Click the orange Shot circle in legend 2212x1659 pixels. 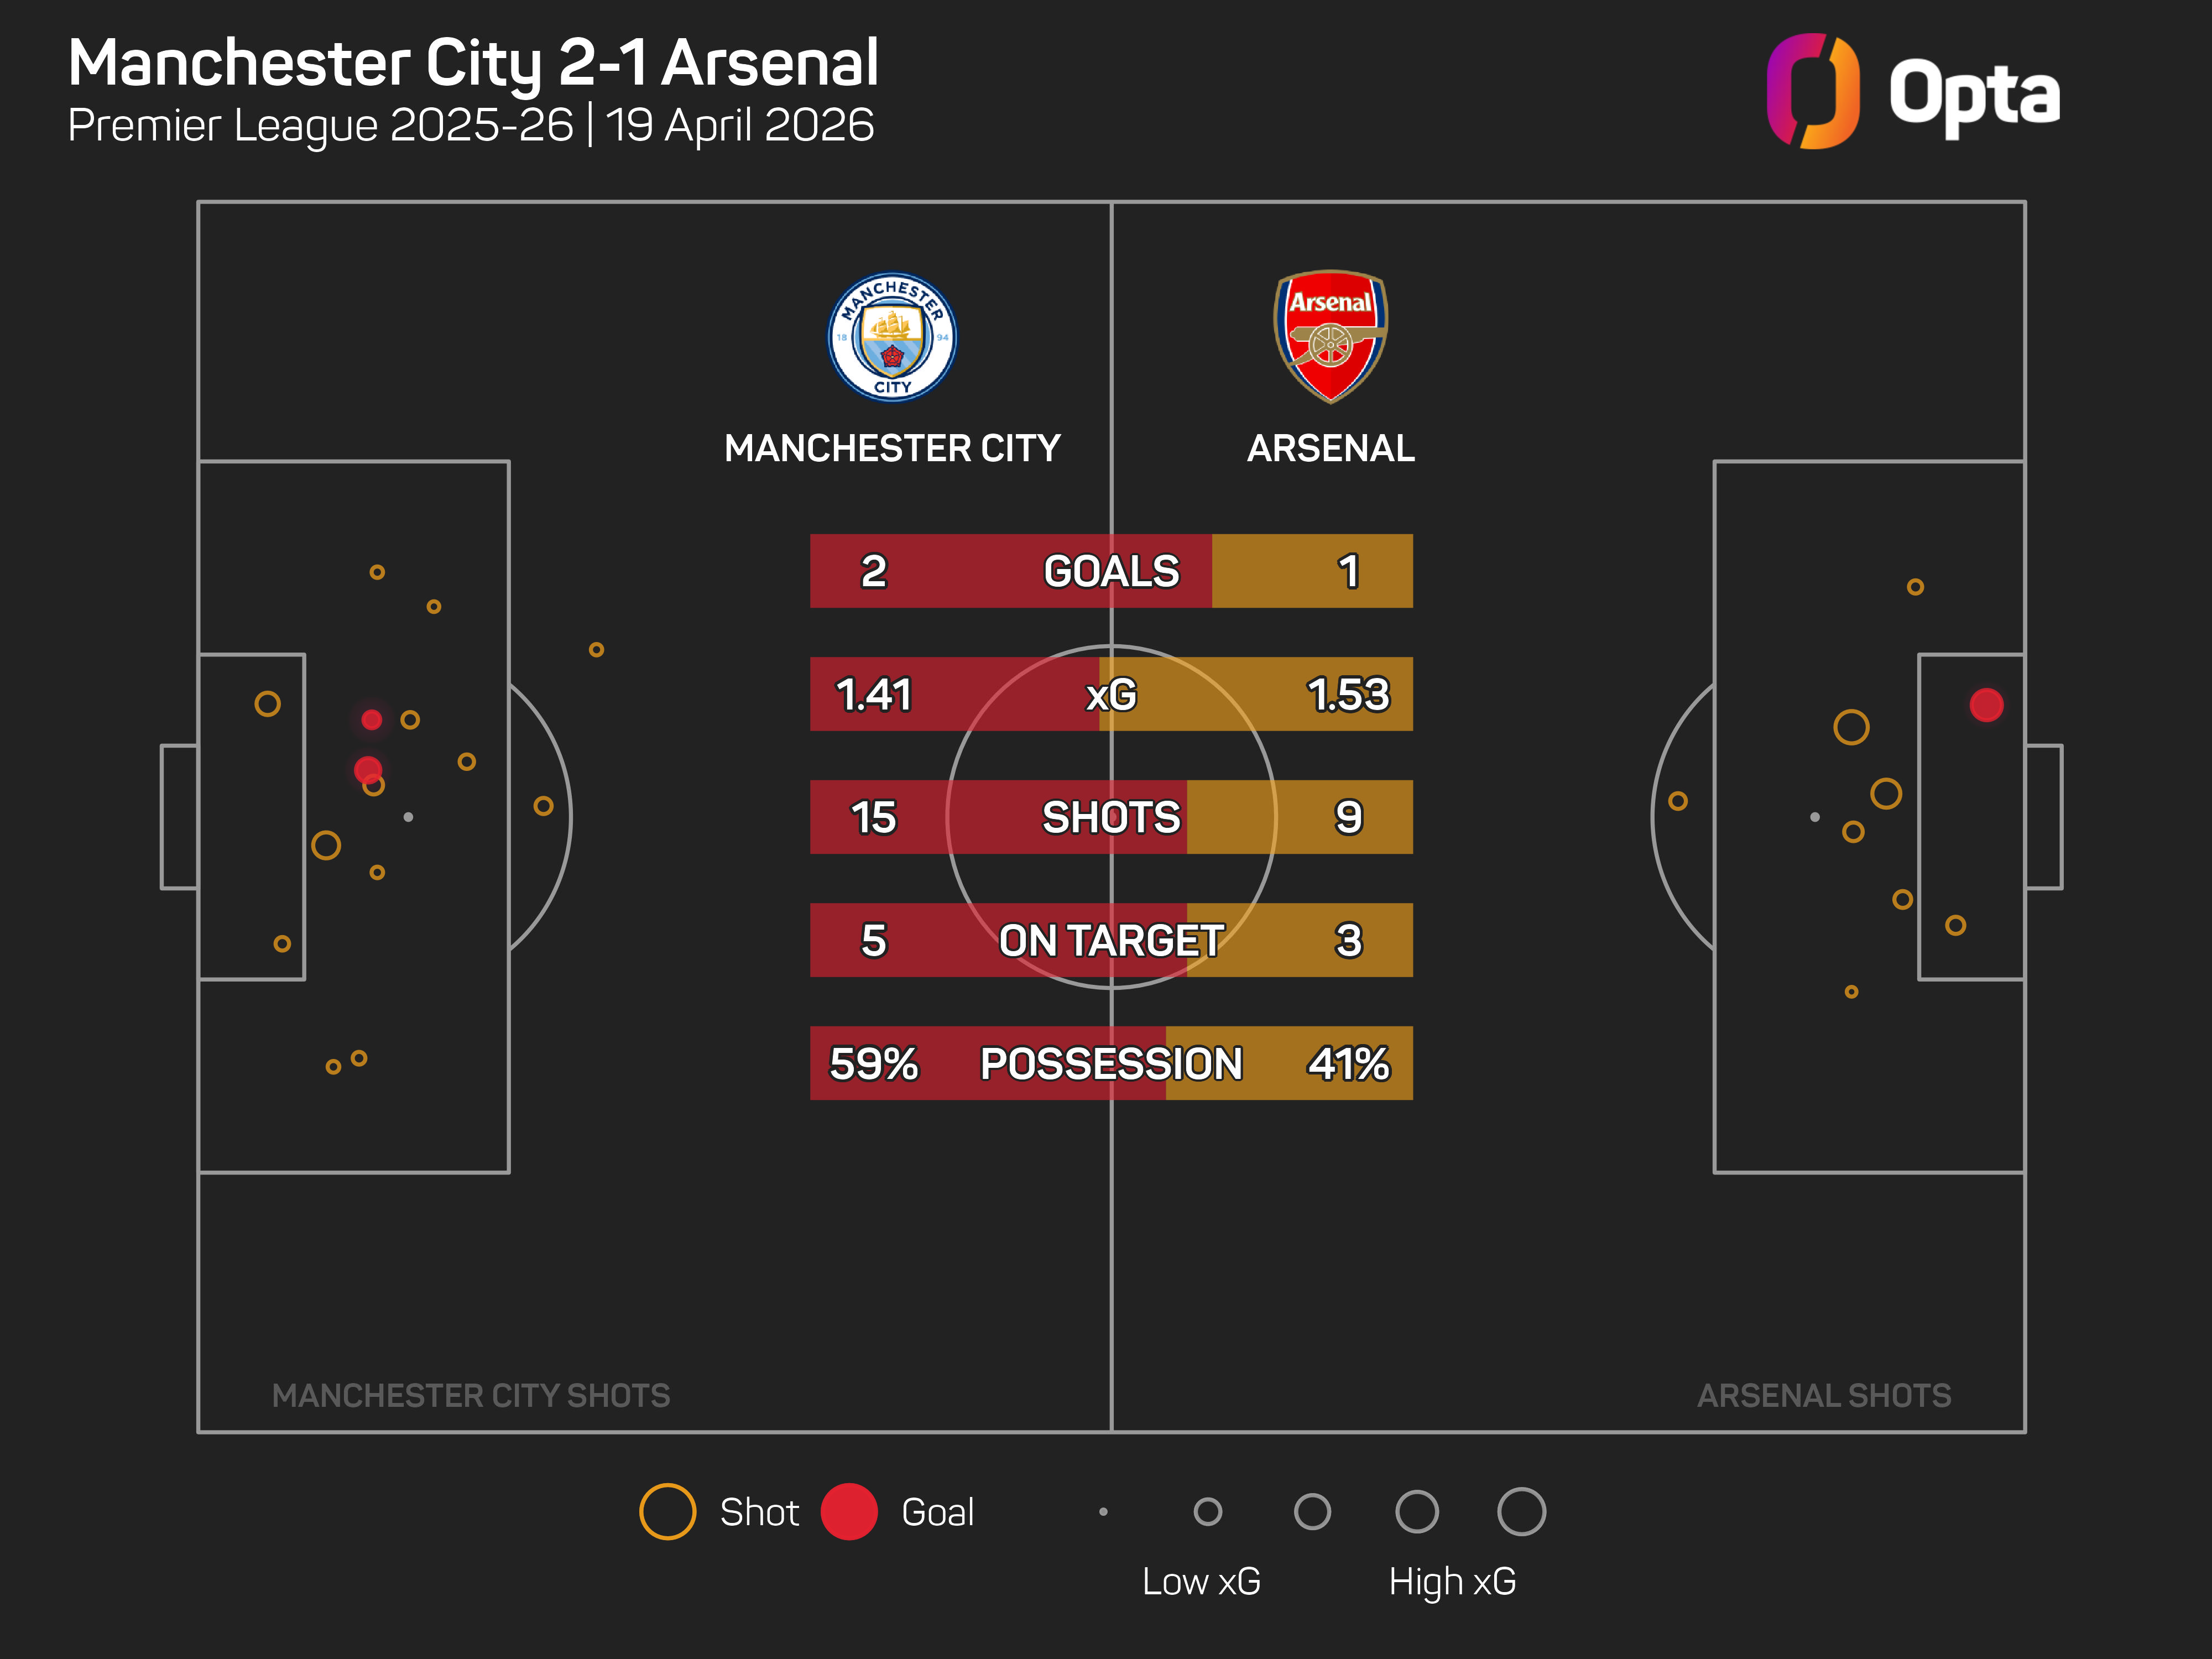pos(667,1511)
